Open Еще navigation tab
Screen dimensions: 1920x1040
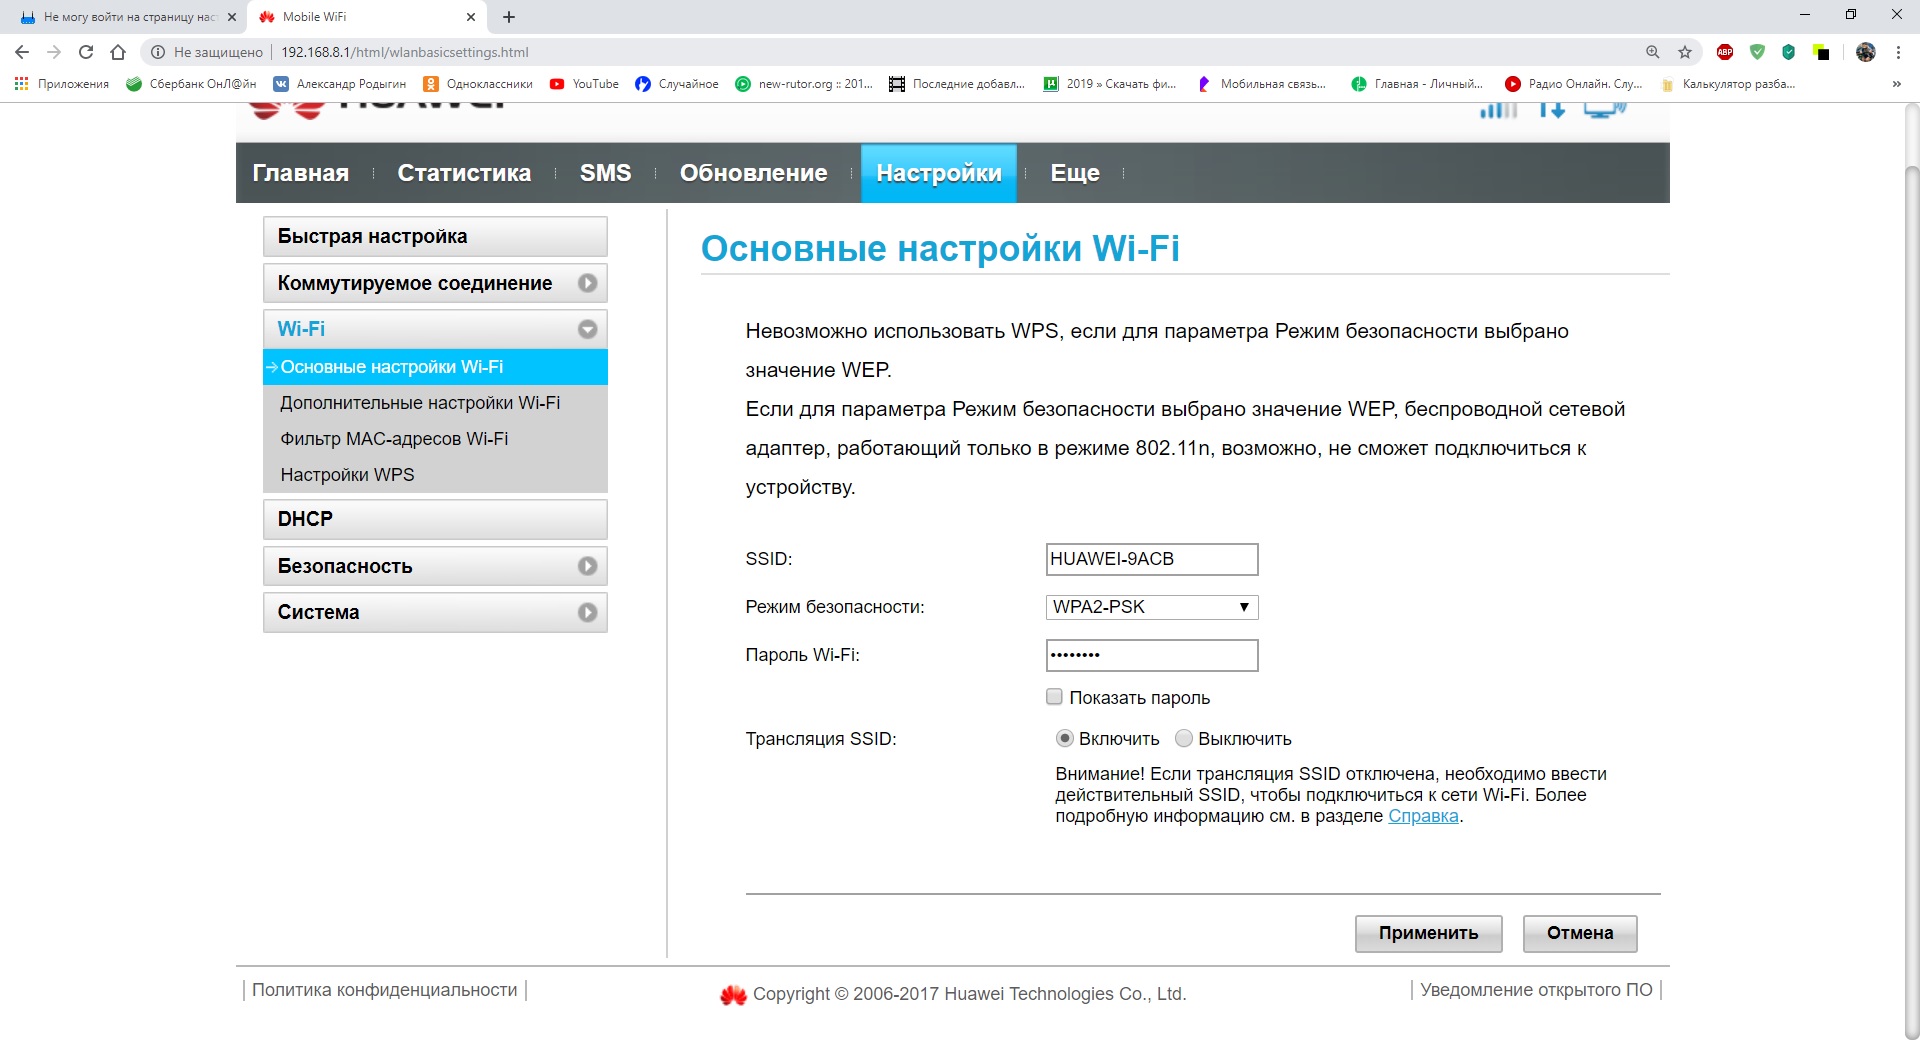[x=1074, y=173]
